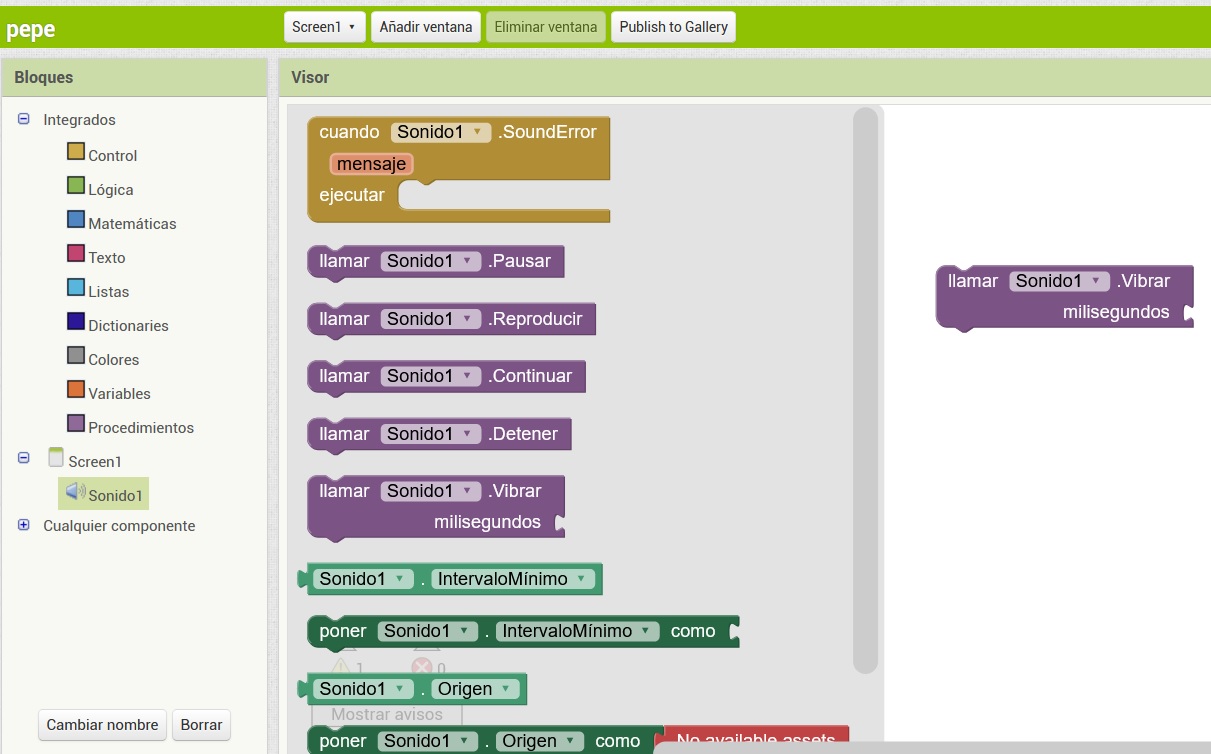Collapse the Screen1 tree node
The height and width of the screenshot is (754, 1211).
point(24,458)
